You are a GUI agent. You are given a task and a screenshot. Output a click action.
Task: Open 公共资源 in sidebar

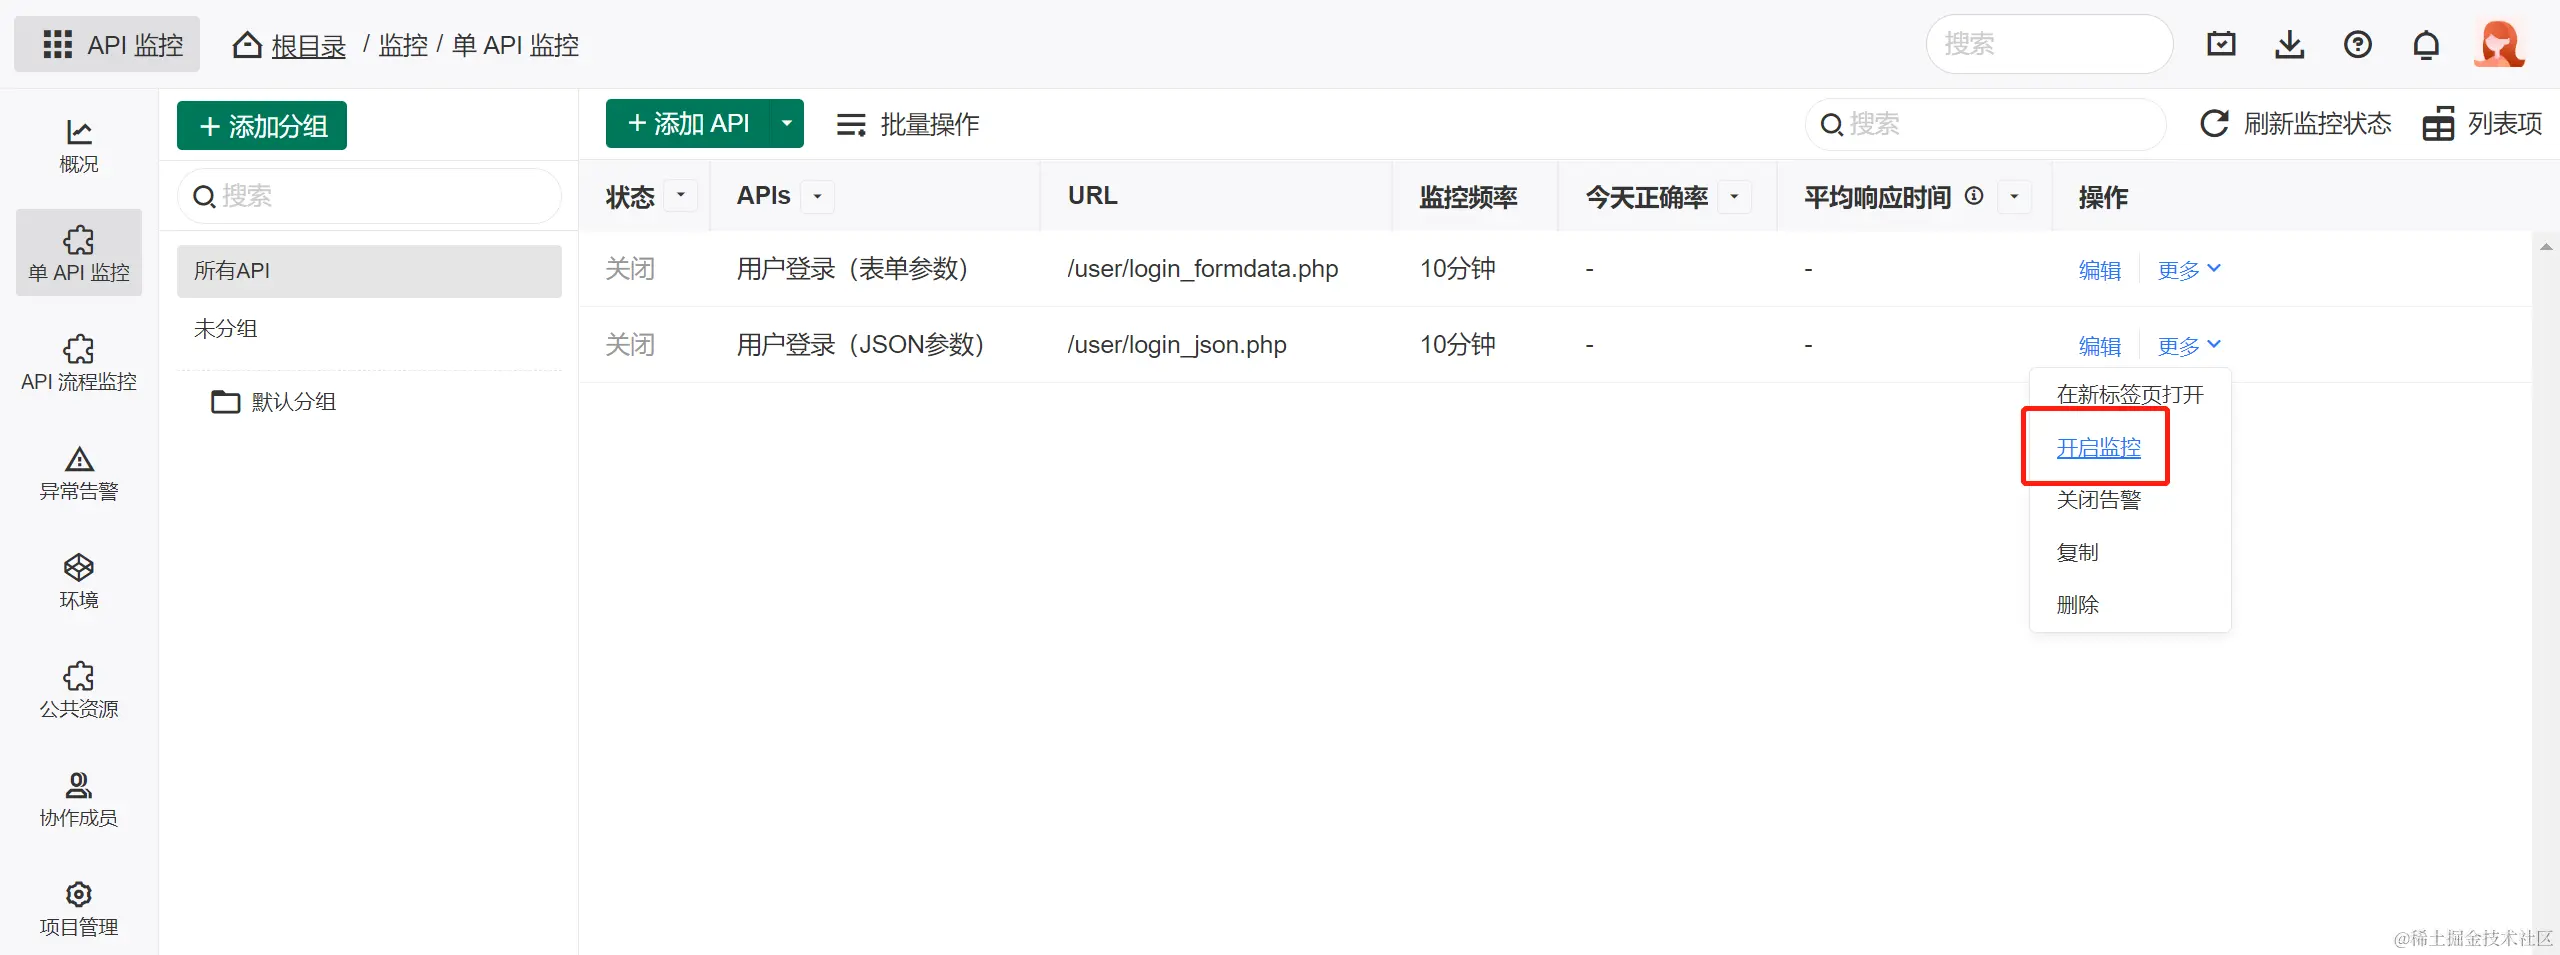point(79,690)
